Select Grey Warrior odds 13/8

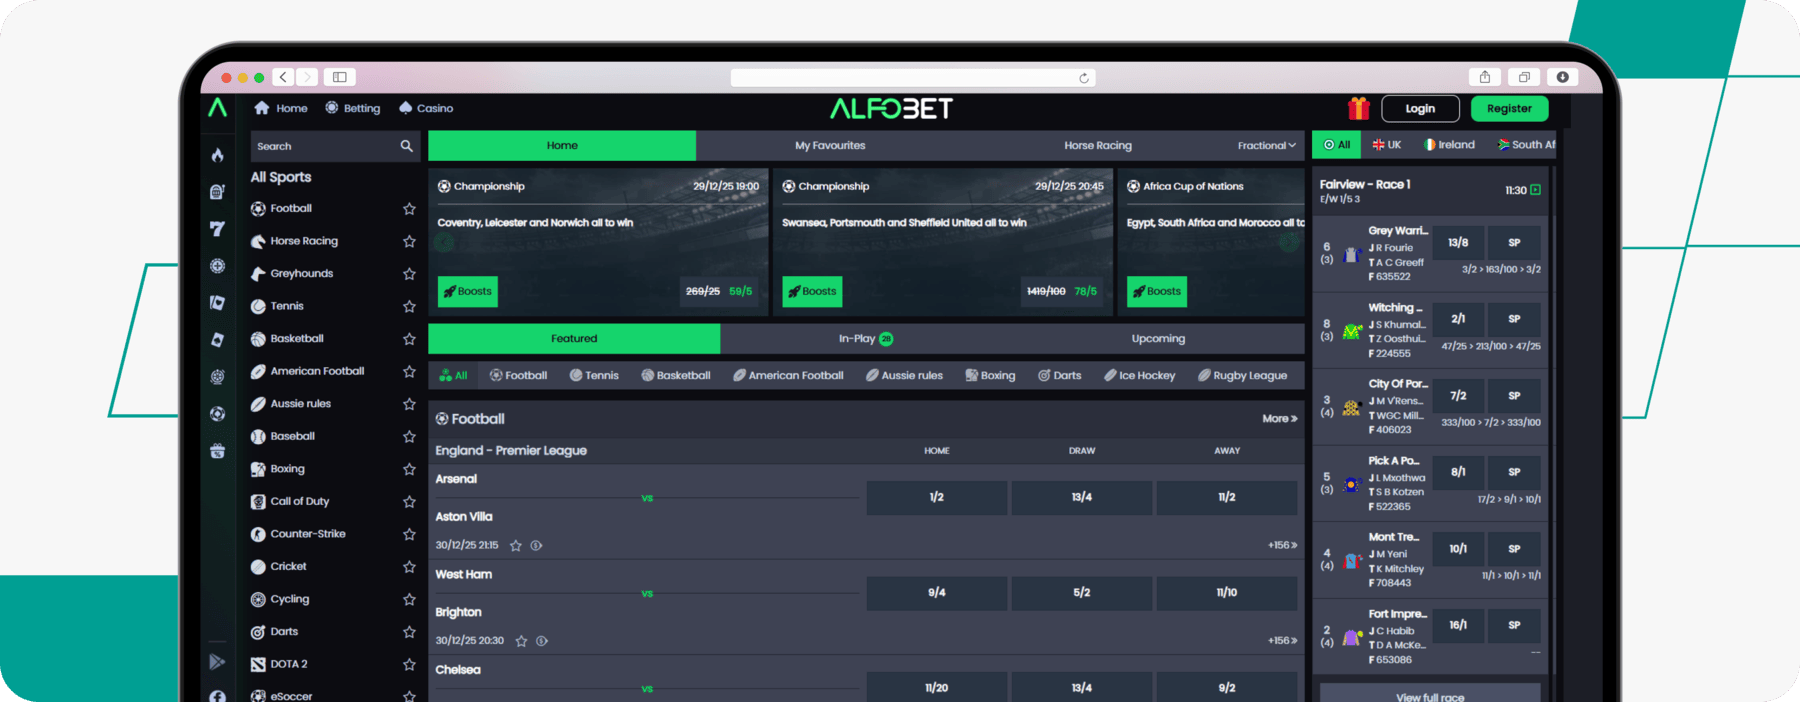[1458, 243]
